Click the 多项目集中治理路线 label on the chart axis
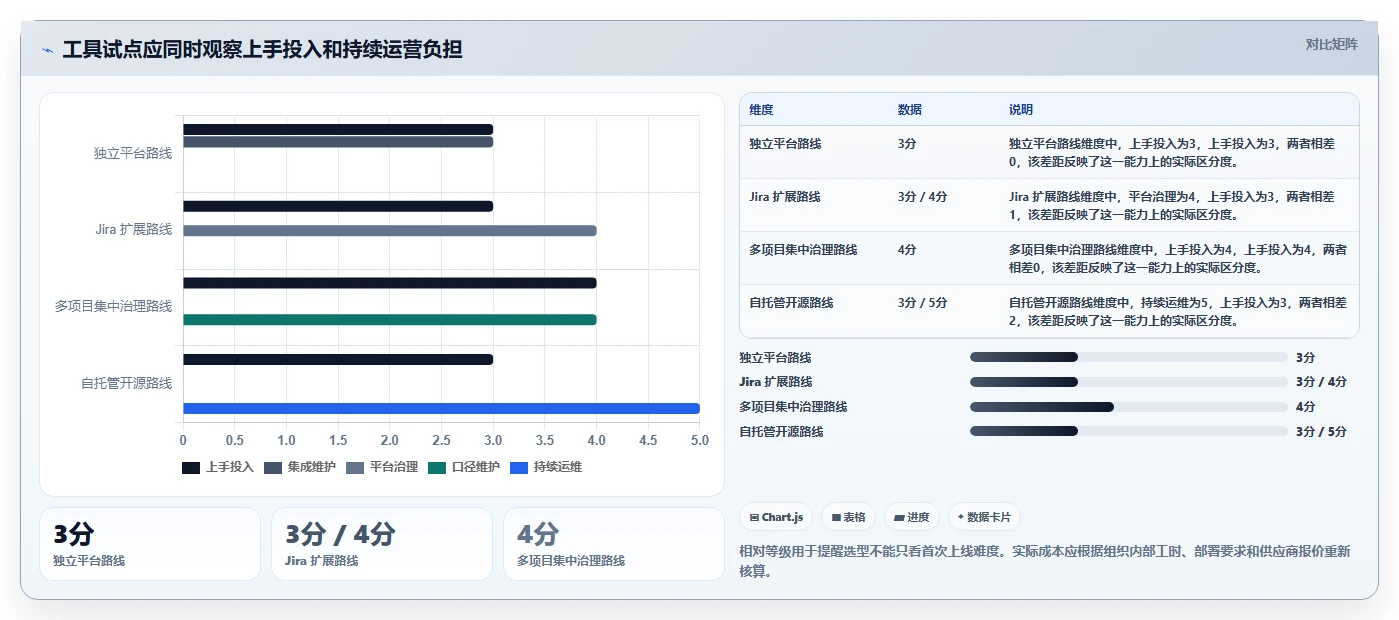The height and width of the screenshot is (620, 1399). tap(114, 306)
